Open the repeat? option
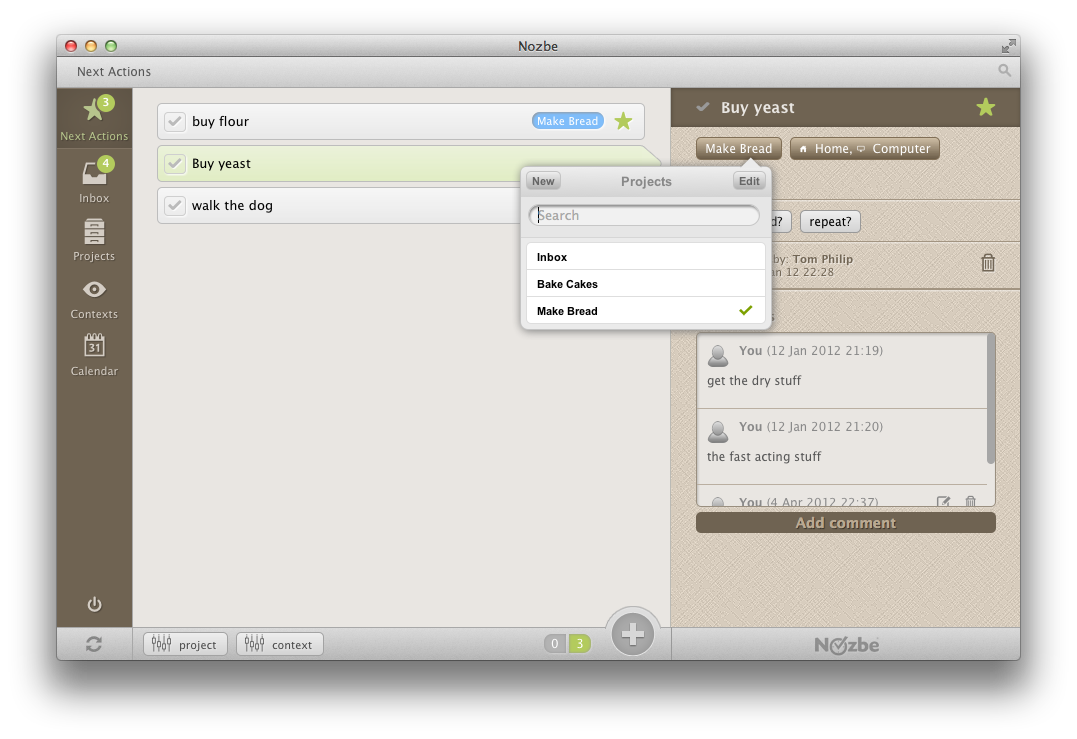The width and height of the screenshot is (1077, 739). point(830,221)
